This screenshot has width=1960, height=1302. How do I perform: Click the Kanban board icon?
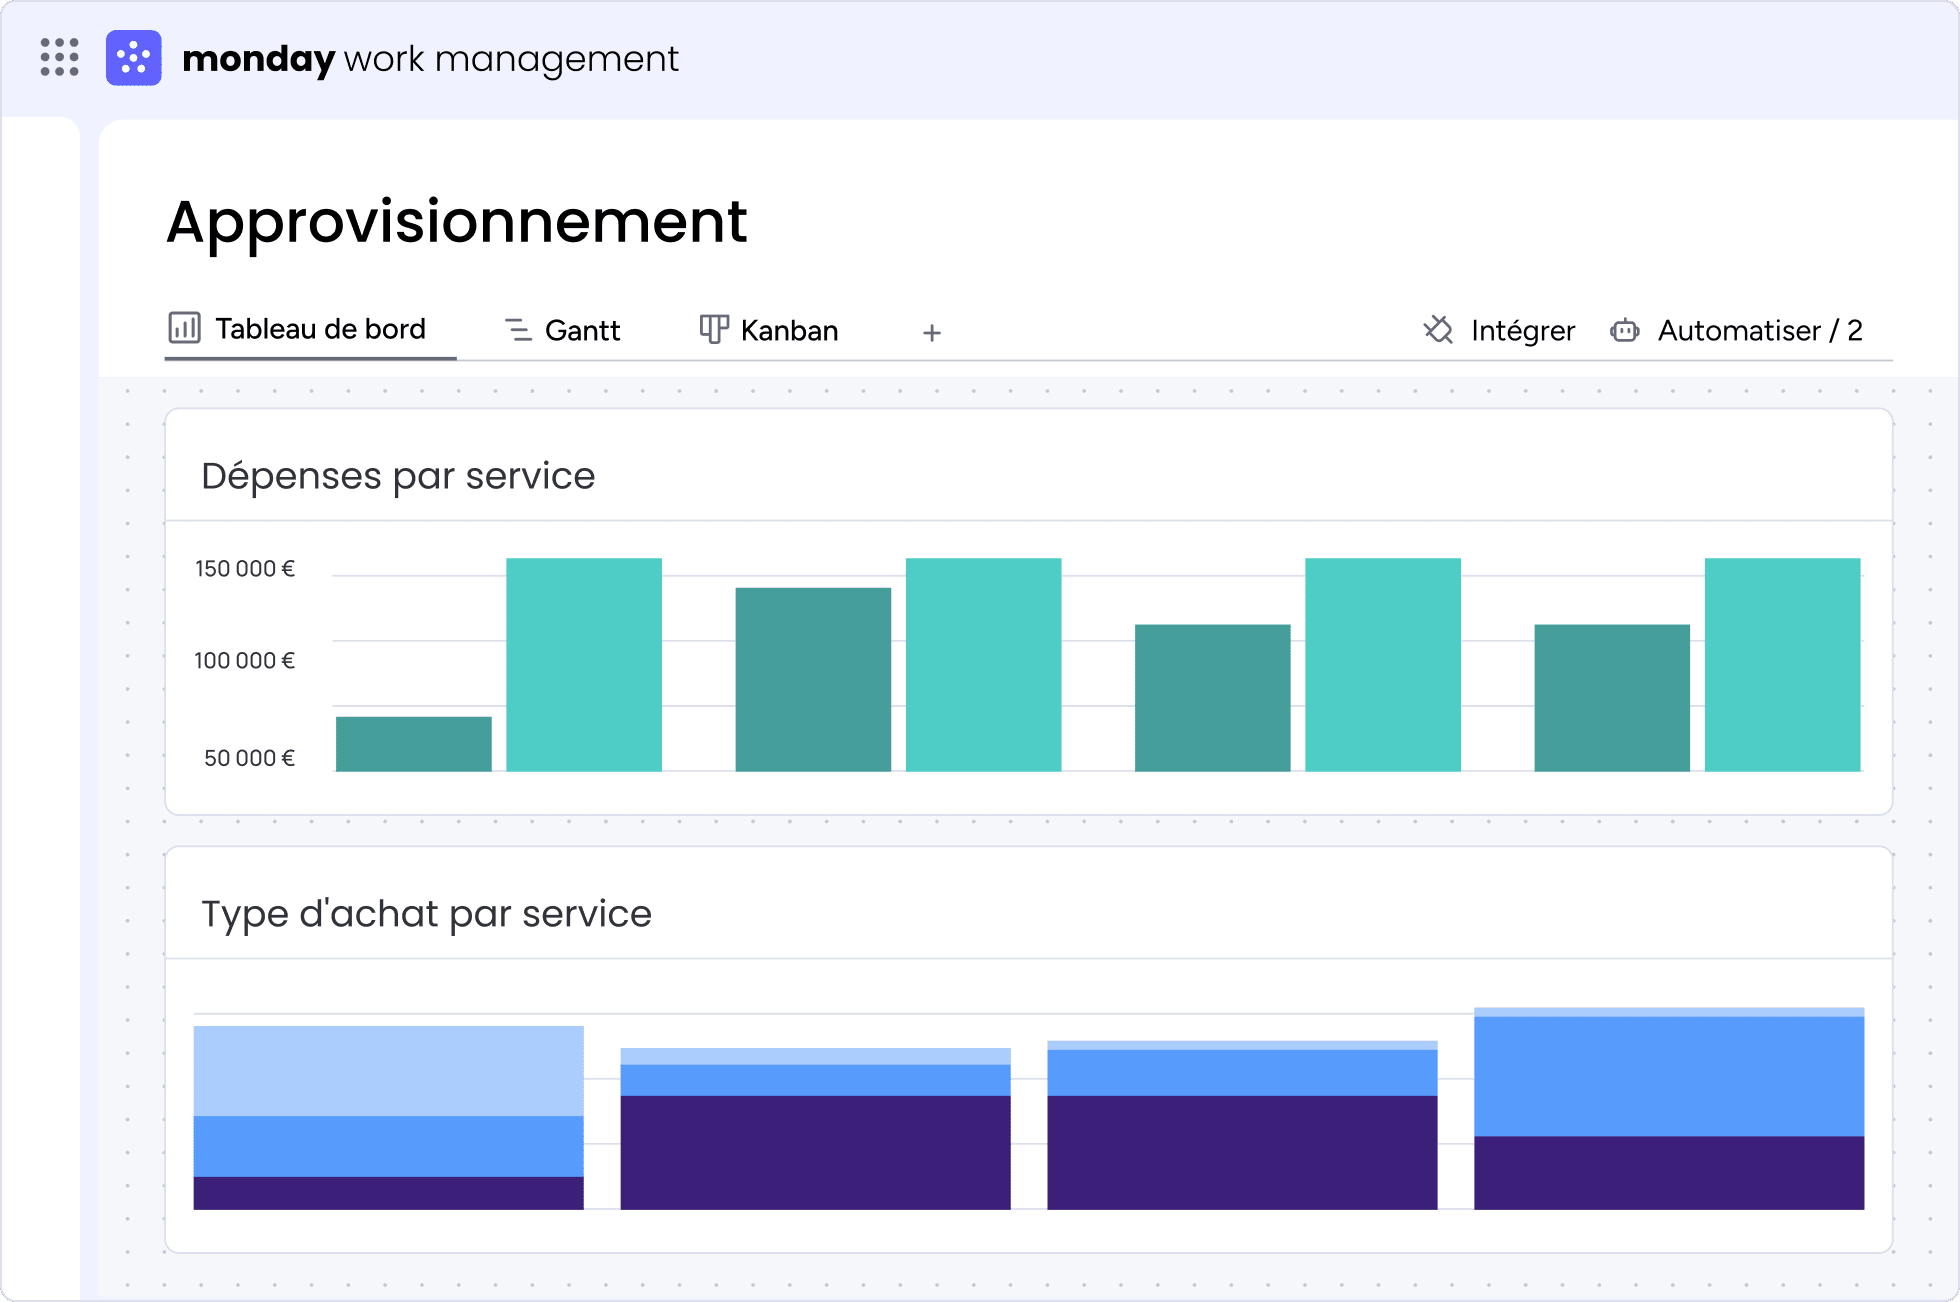(714, 330)
